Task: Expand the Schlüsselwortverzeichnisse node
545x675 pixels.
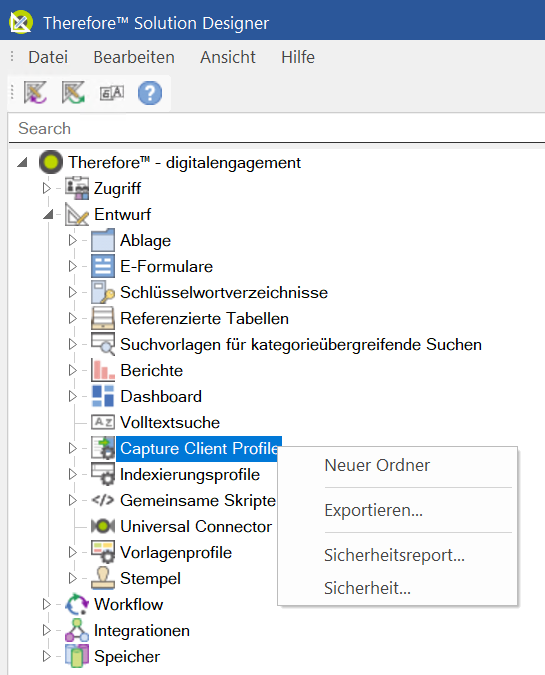Action: coord(72,292)
